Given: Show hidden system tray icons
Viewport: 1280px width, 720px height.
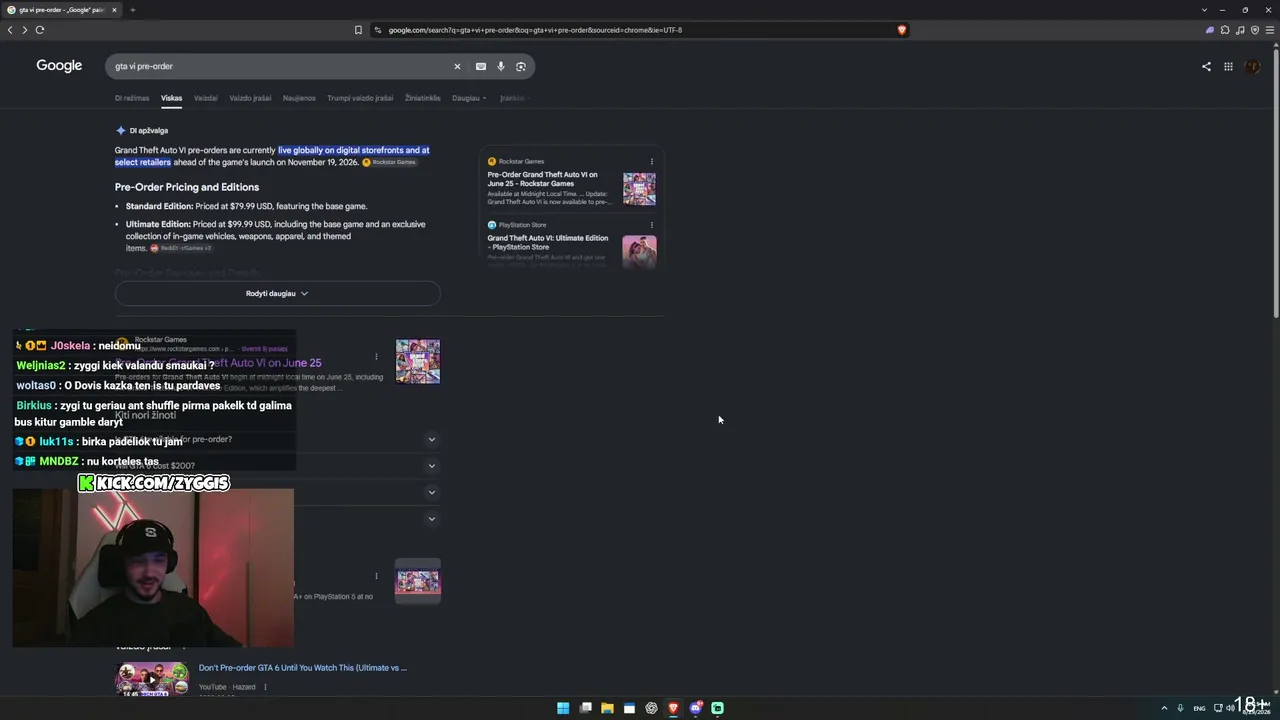Looking at the screenshot, I should (1164, 708).
